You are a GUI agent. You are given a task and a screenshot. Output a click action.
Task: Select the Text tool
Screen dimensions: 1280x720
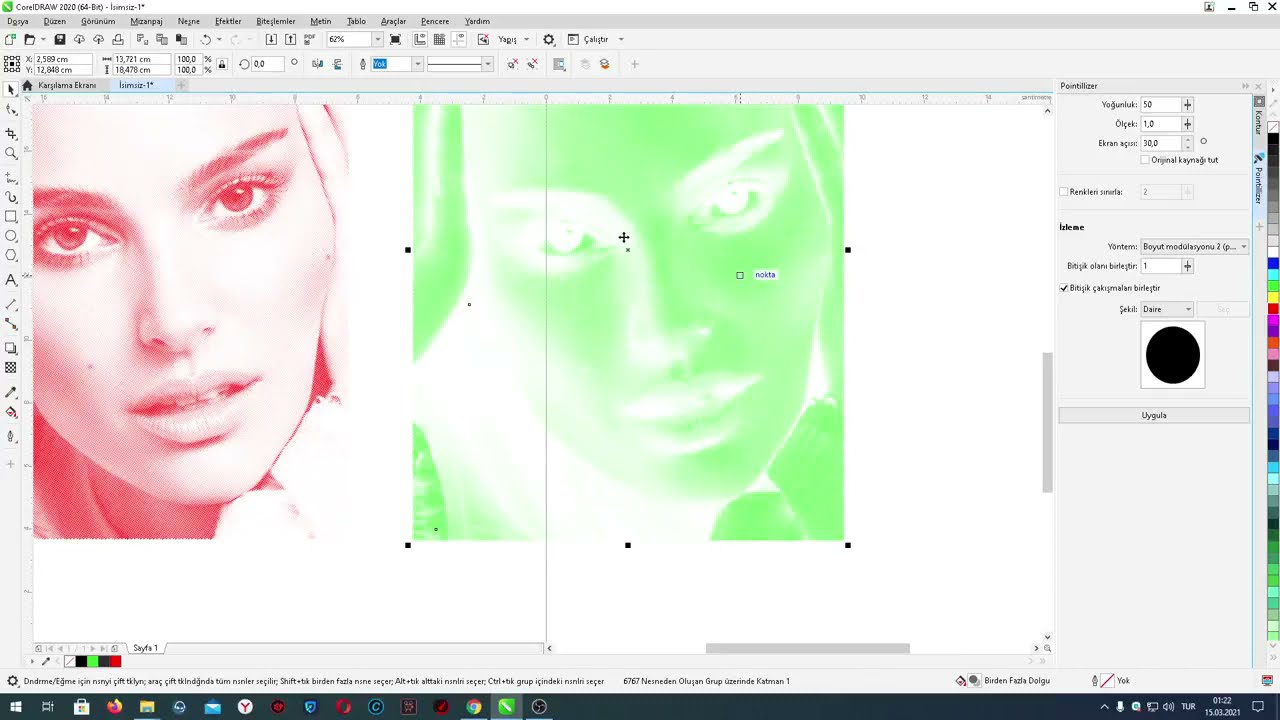click(x=11, y=280)
